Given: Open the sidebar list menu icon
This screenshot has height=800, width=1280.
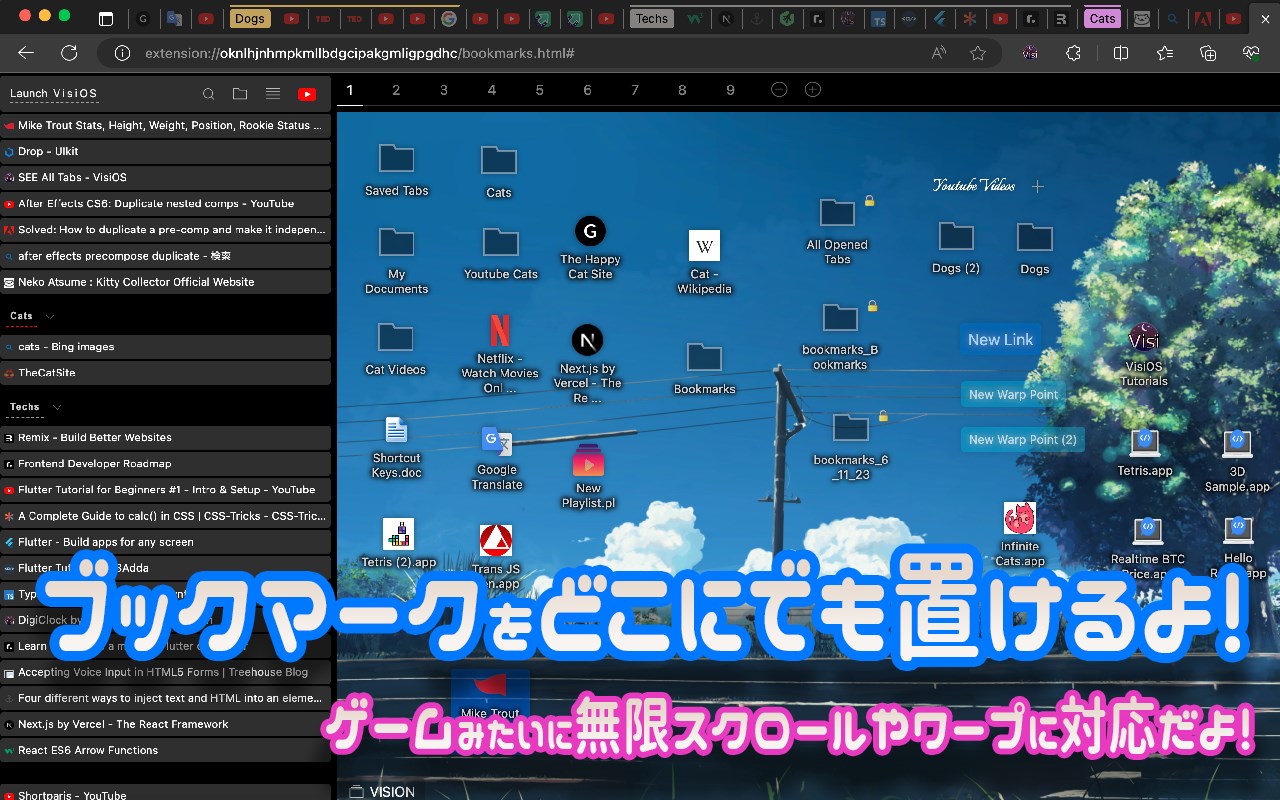Looking at the screenshot, I should (272, 94).
